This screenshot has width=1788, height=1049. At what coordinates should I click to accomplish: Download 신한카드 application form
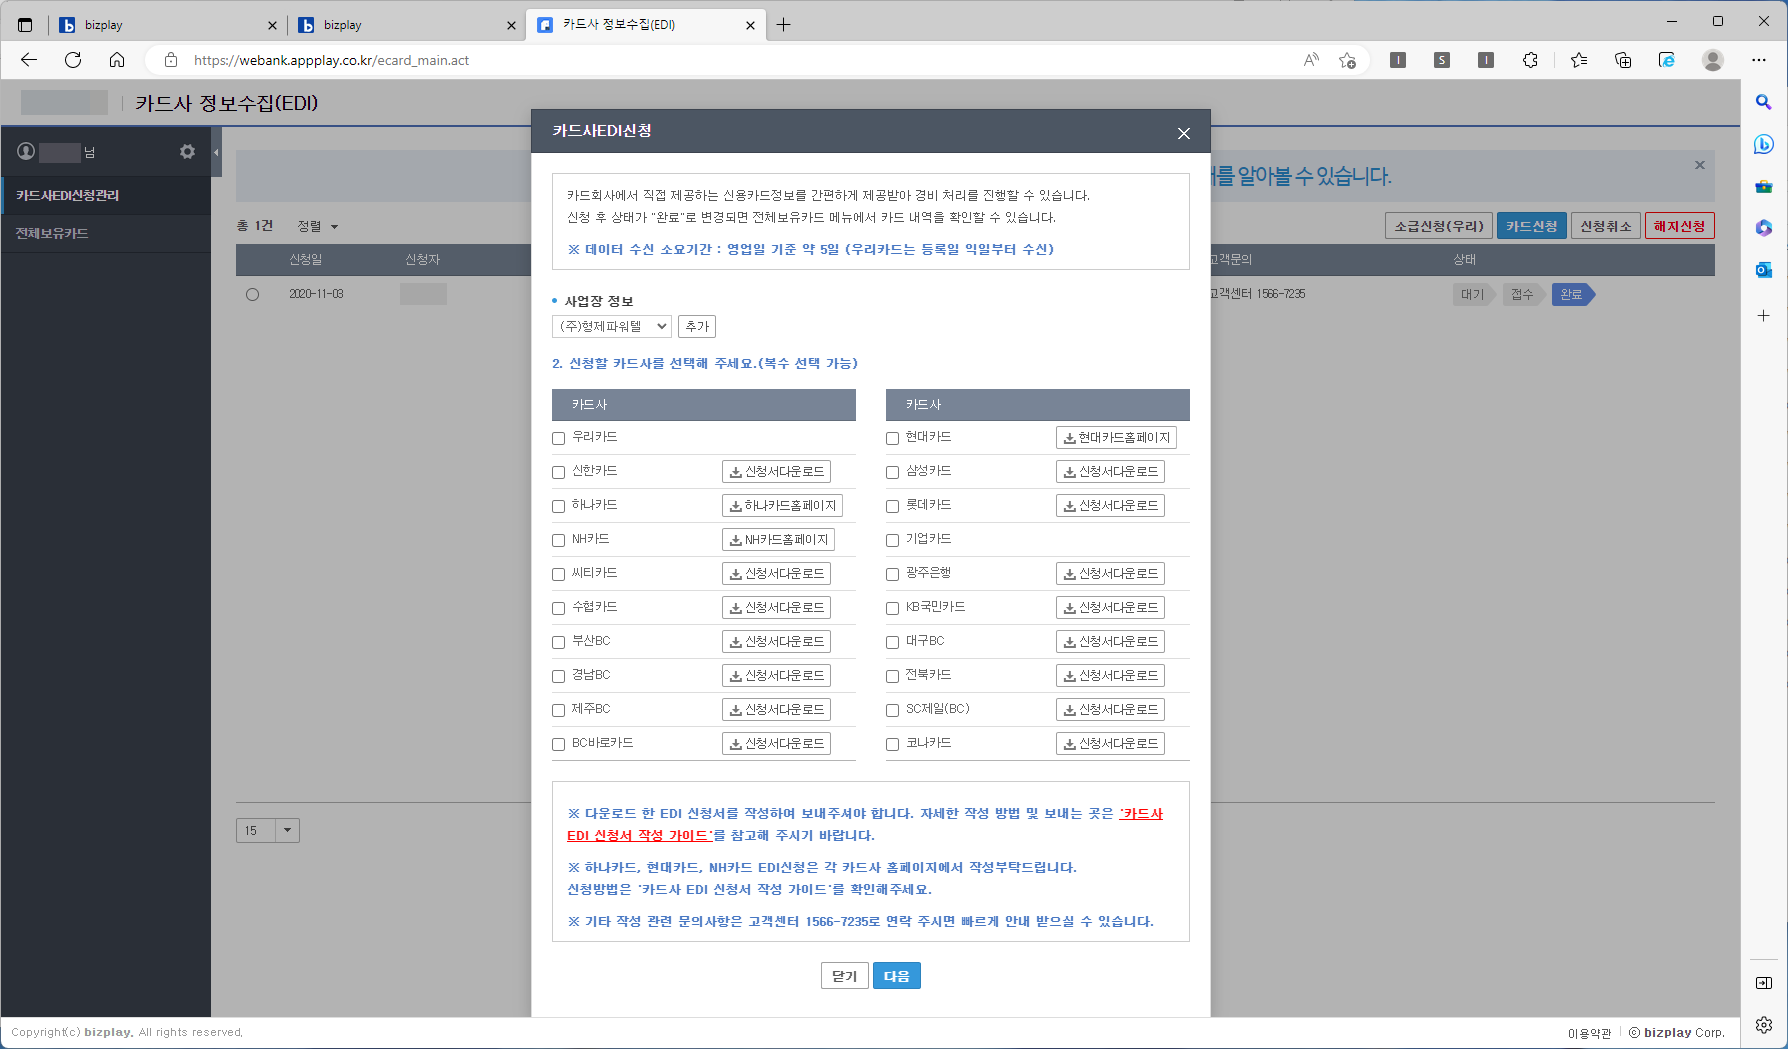(776, 471)
